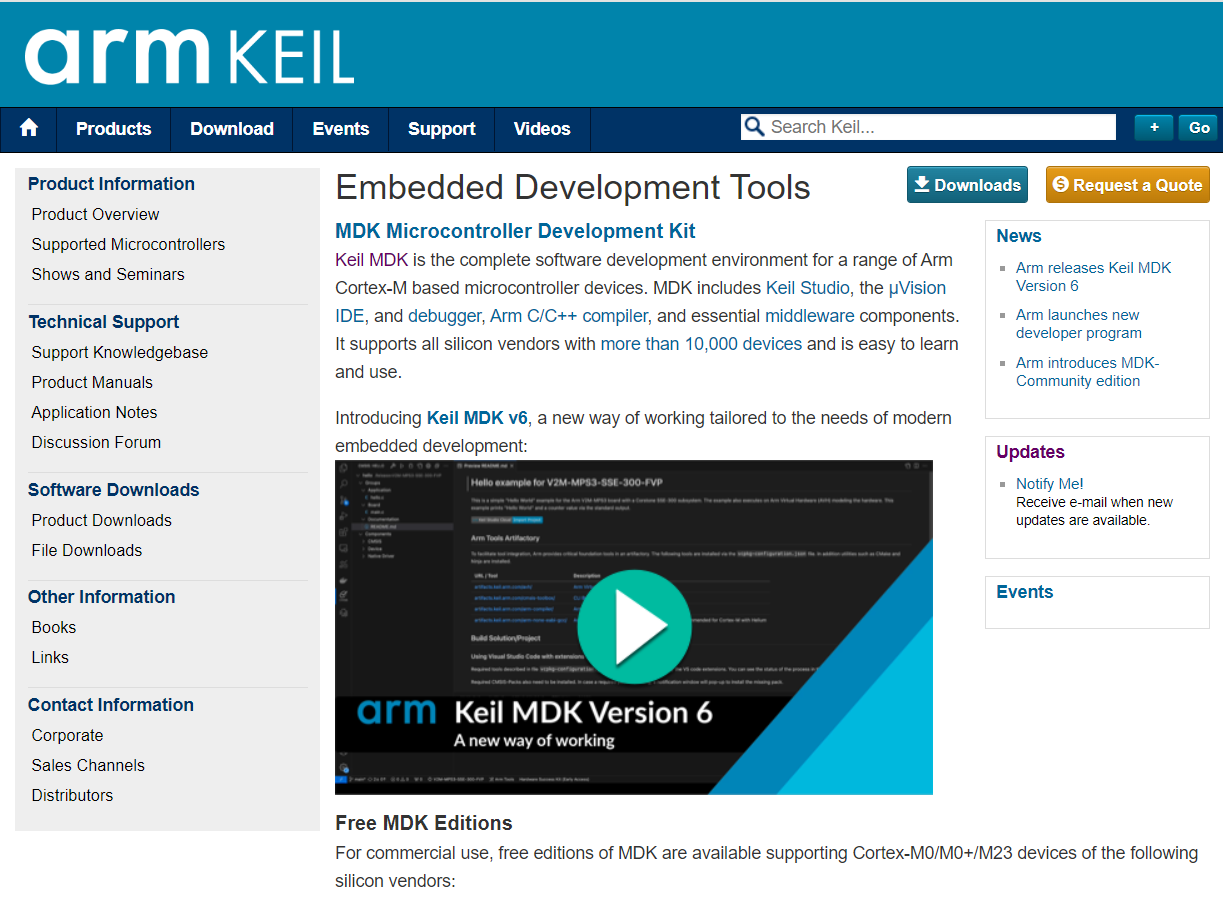Focus the Search Keil input field
Screen dimensions: 1223x905
click(x=940, y=127)
